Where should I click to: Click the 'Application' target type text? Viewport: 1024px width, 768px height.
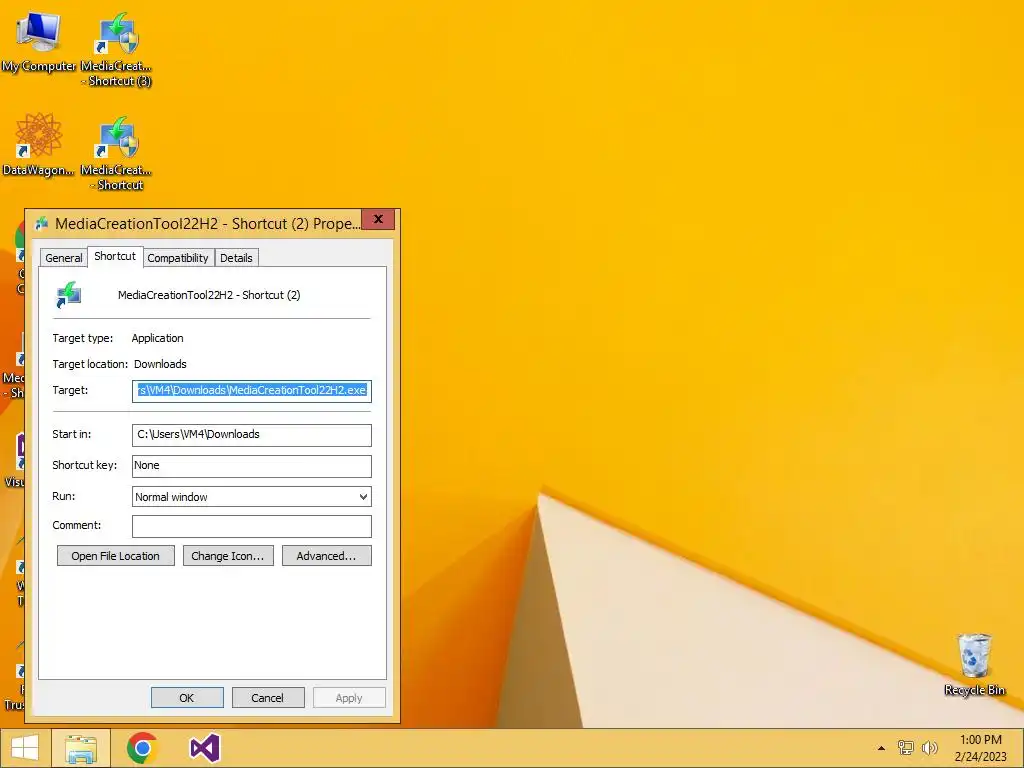coord(157,338)
